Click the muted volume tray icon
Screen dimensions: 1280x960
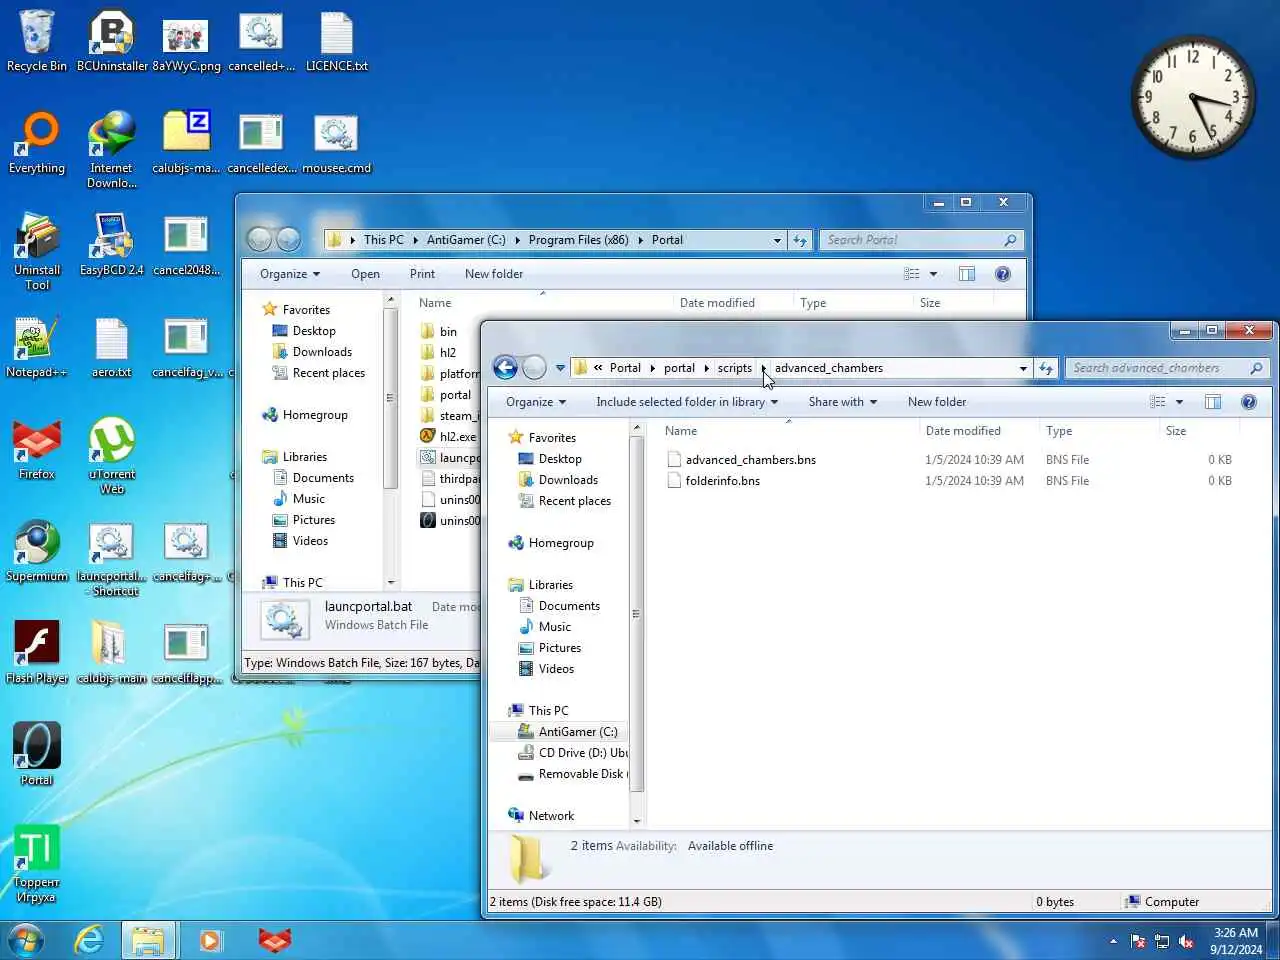point(1186,941)
